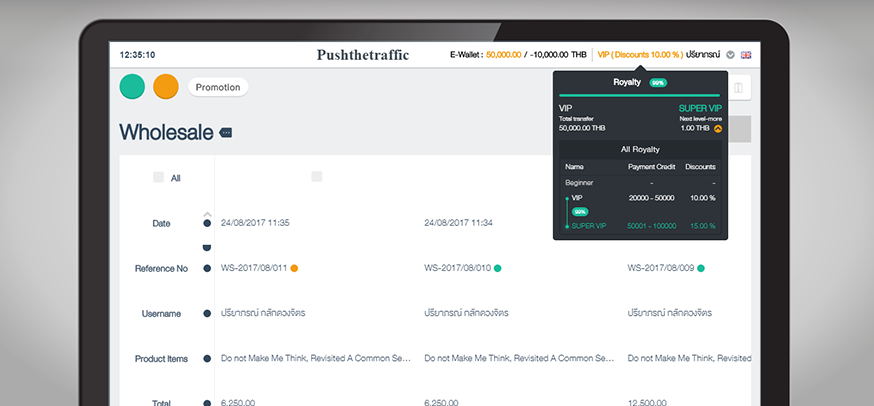Screen dimensions: 874x406
Task: Click the columns icon behind Royalty popup
Action: [738, 88]
